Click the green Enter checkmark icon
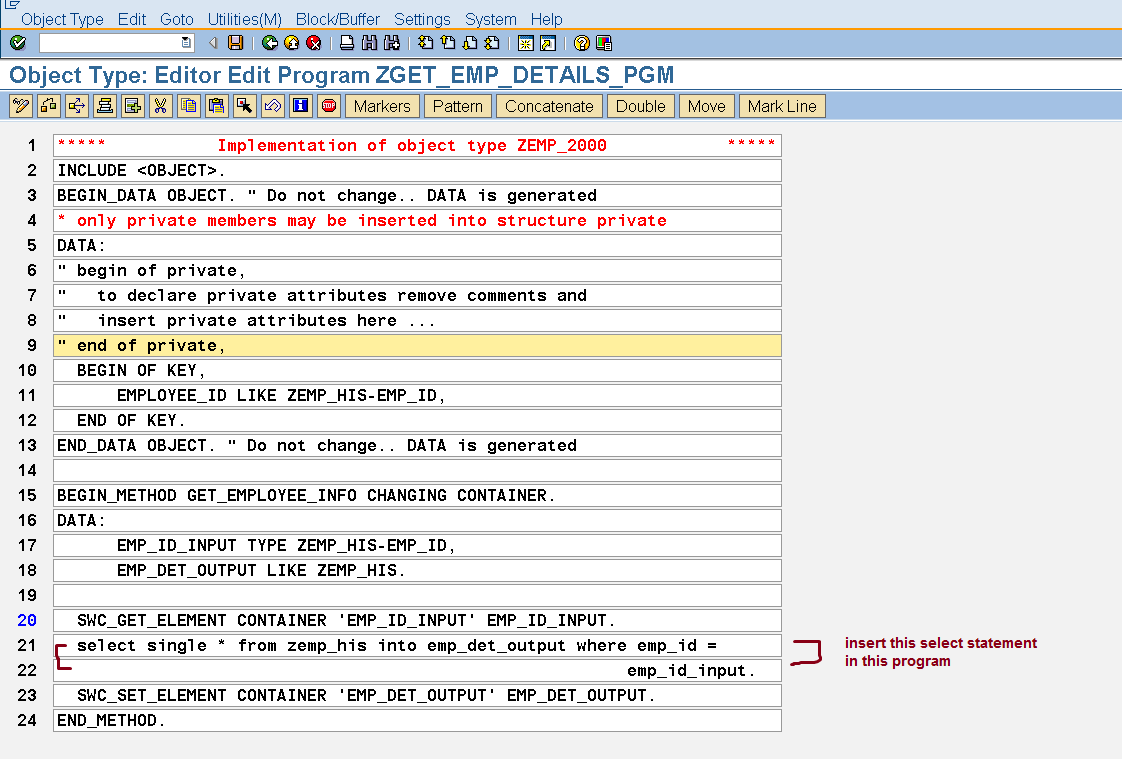Image resolution: width=1122 pixels, height=759 pixels. click(x=17, y=43)
